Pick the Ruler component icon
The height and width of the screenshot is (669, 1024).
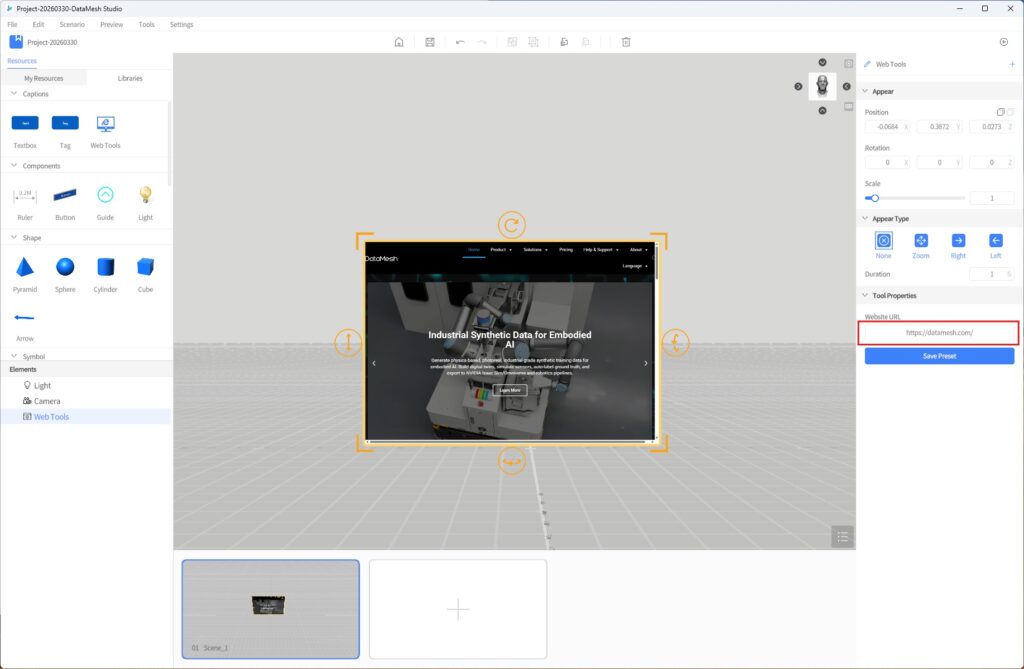(25, 195)
